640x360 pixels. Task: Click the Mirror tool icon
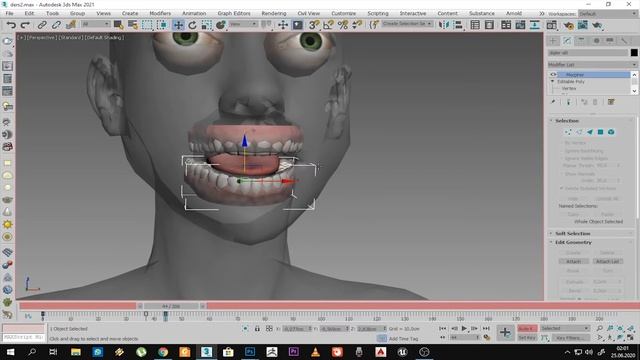click(444, 25)
